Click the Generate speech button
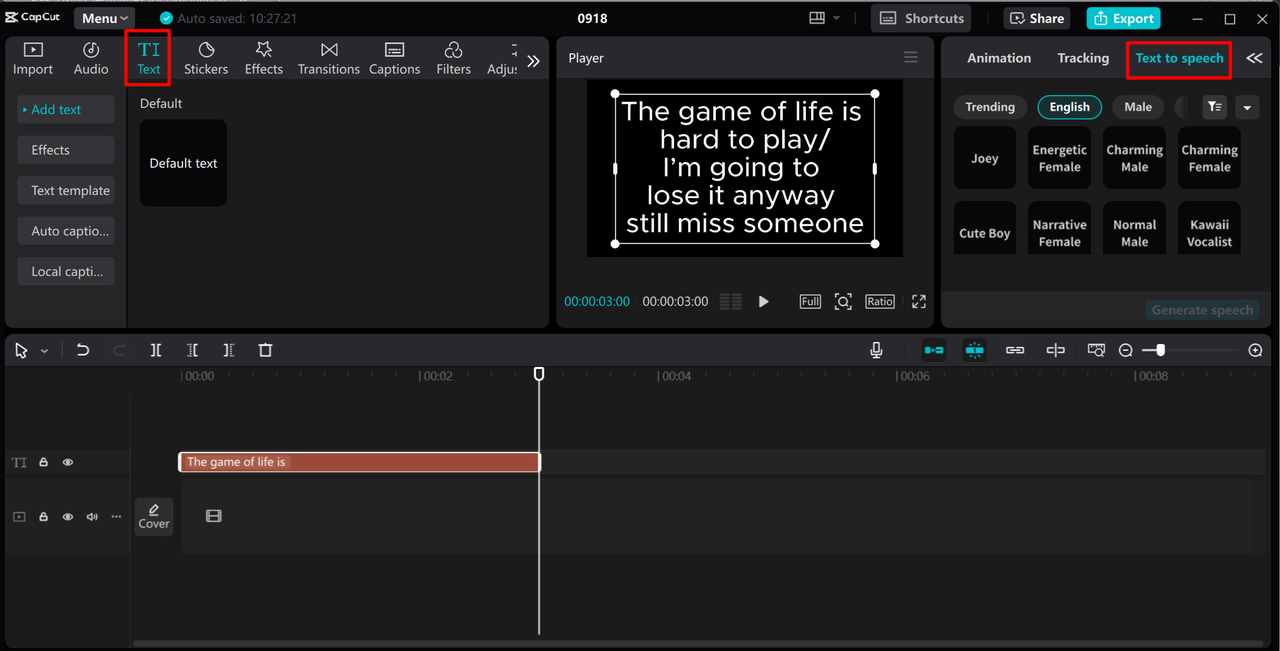Viewport: 1280px width, 651px height. coord(1202,310)
